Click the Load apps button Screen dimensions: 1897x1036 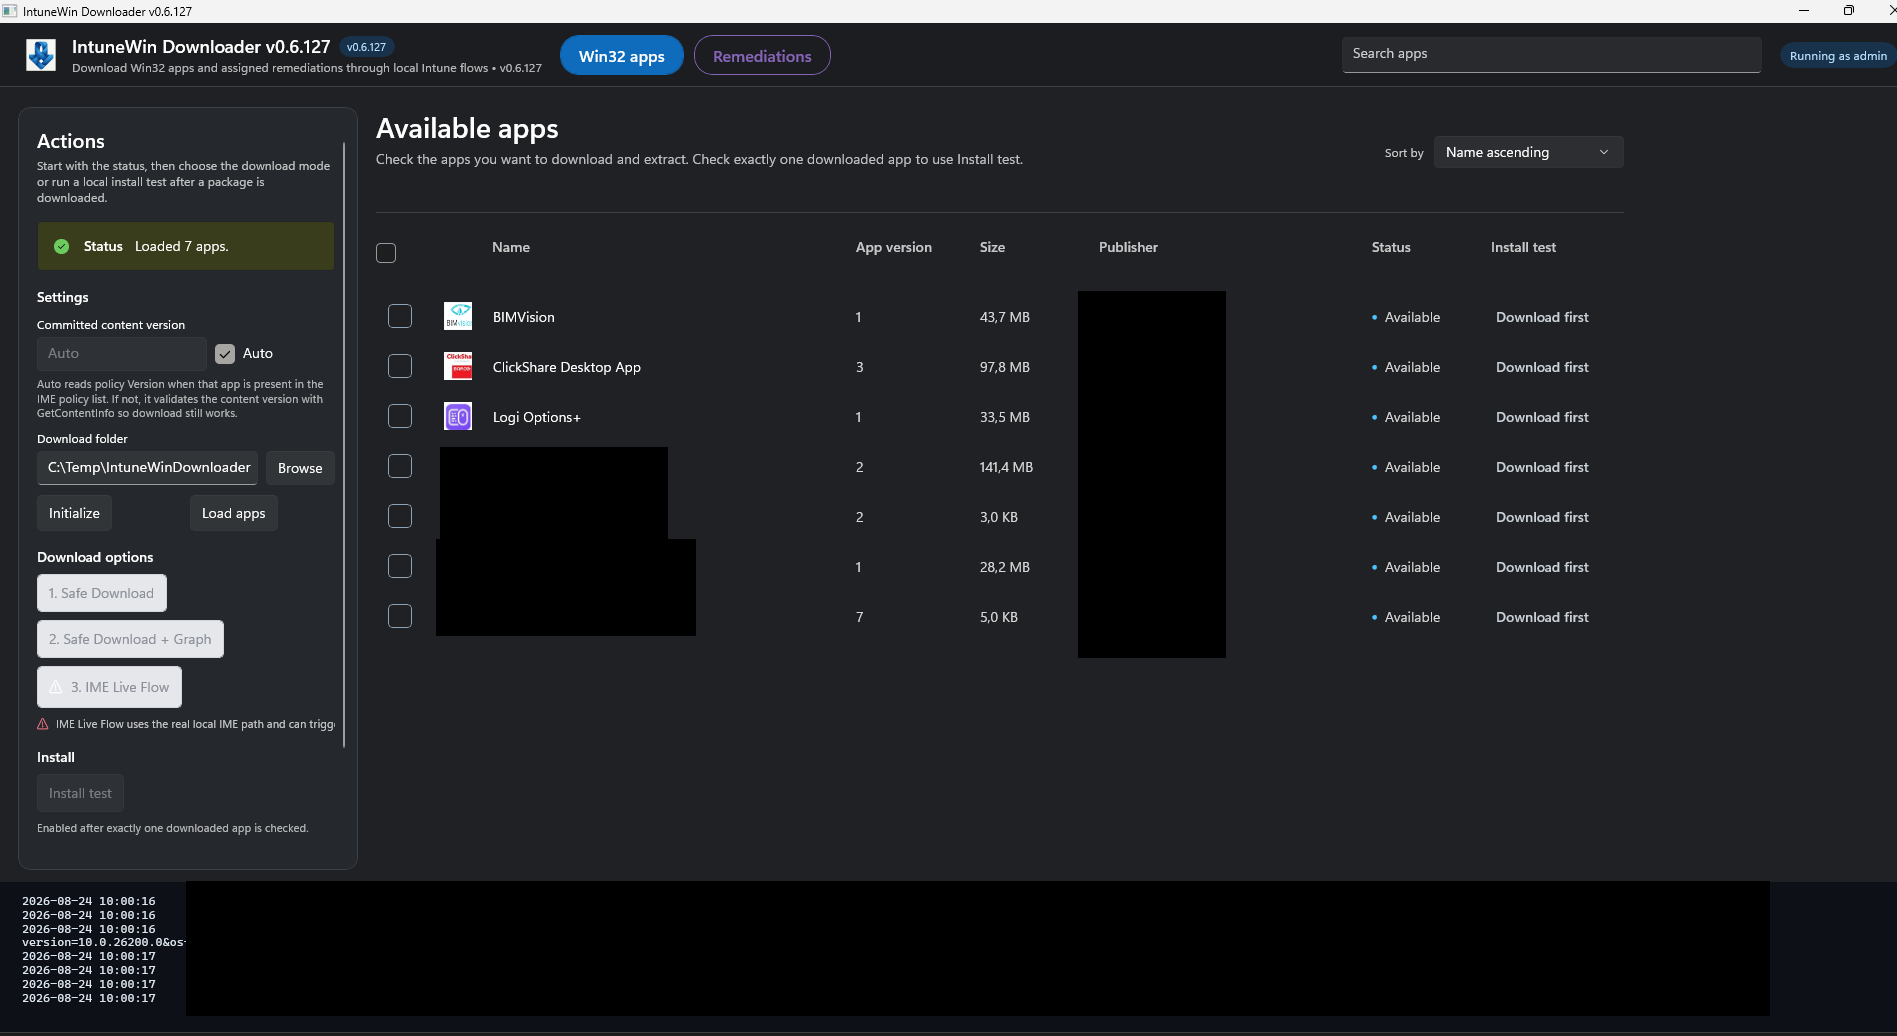234,513
